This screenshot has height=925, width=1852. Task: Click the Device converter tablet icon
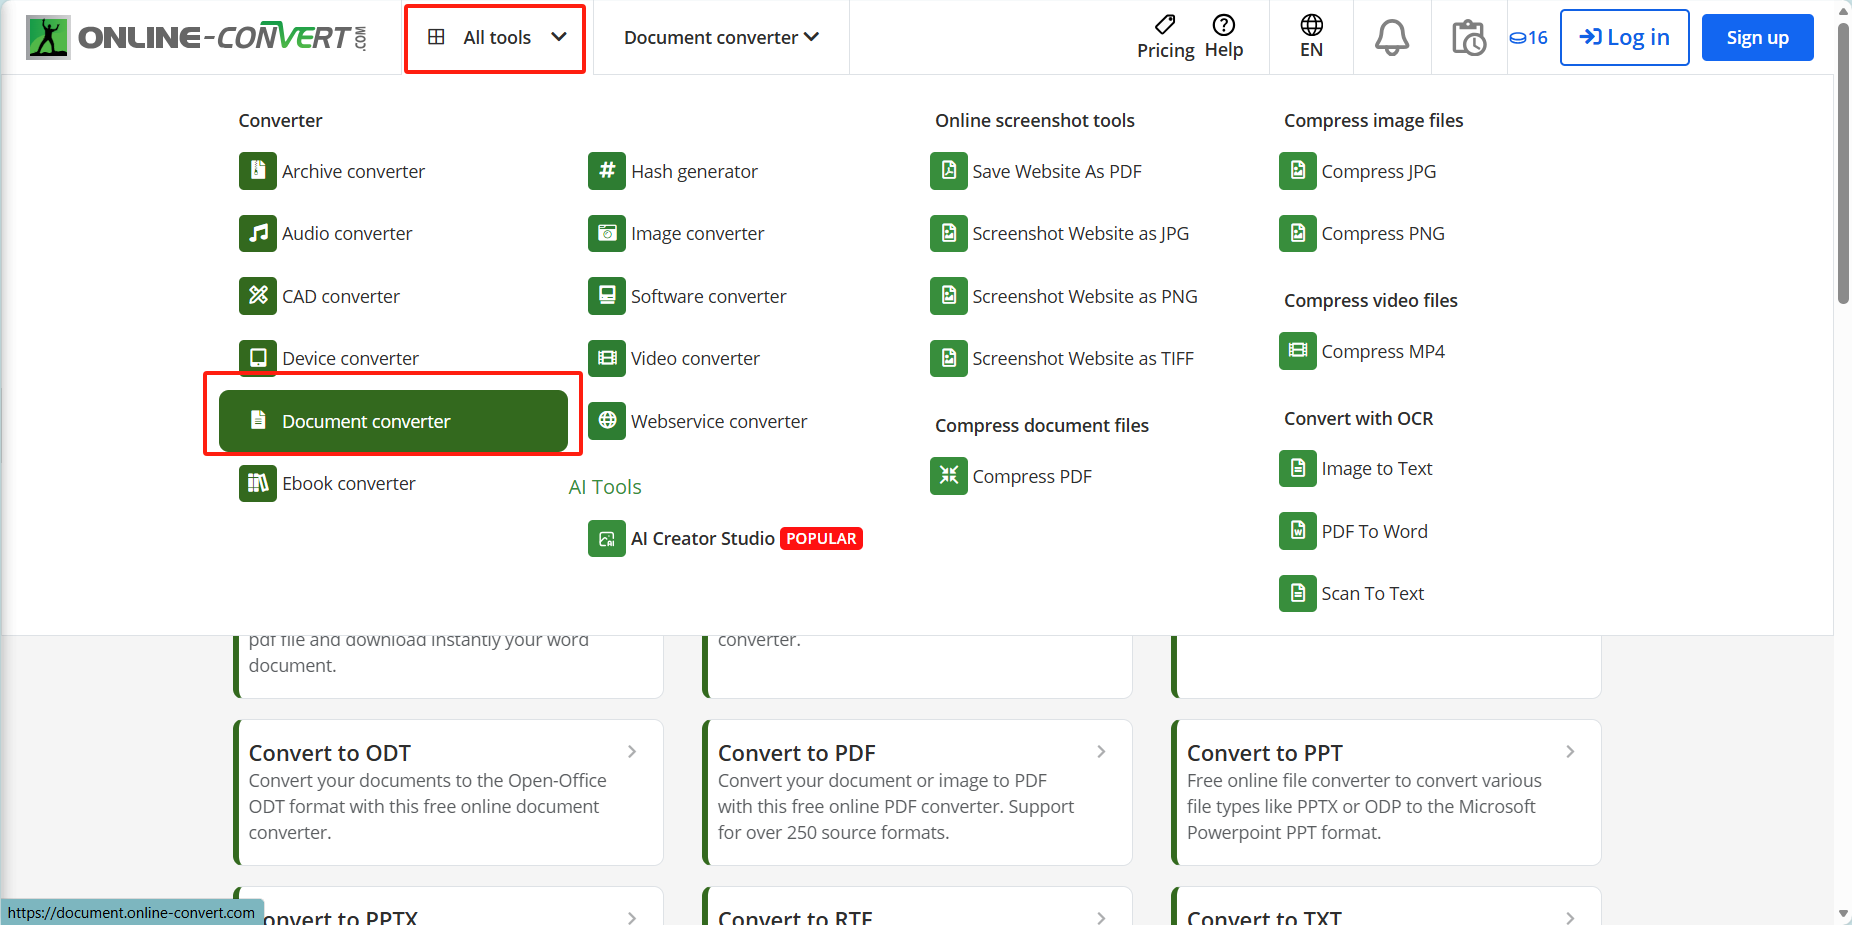(258, 358)
